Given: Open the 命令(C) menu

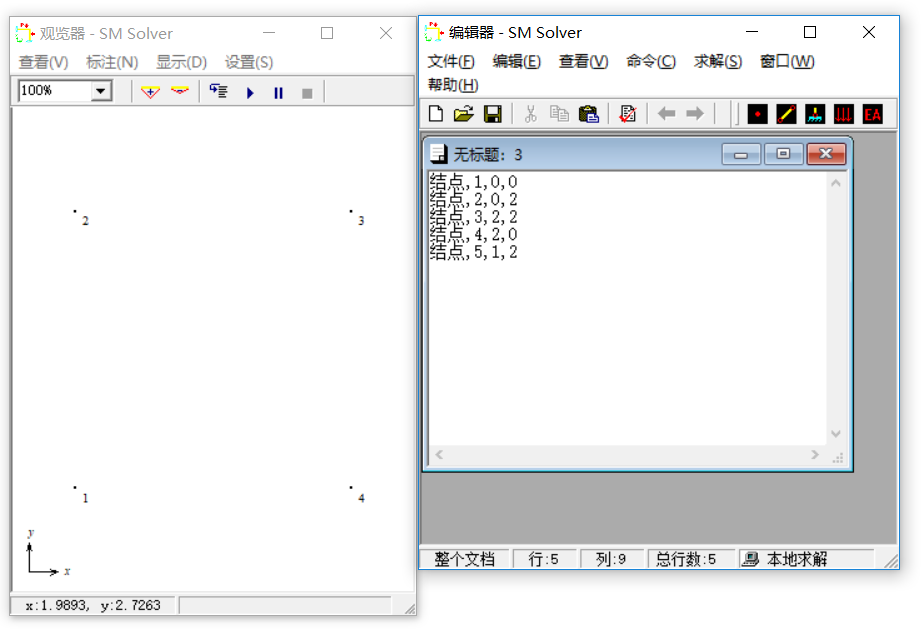Looking at the screenshot, I should click(651, 61).
